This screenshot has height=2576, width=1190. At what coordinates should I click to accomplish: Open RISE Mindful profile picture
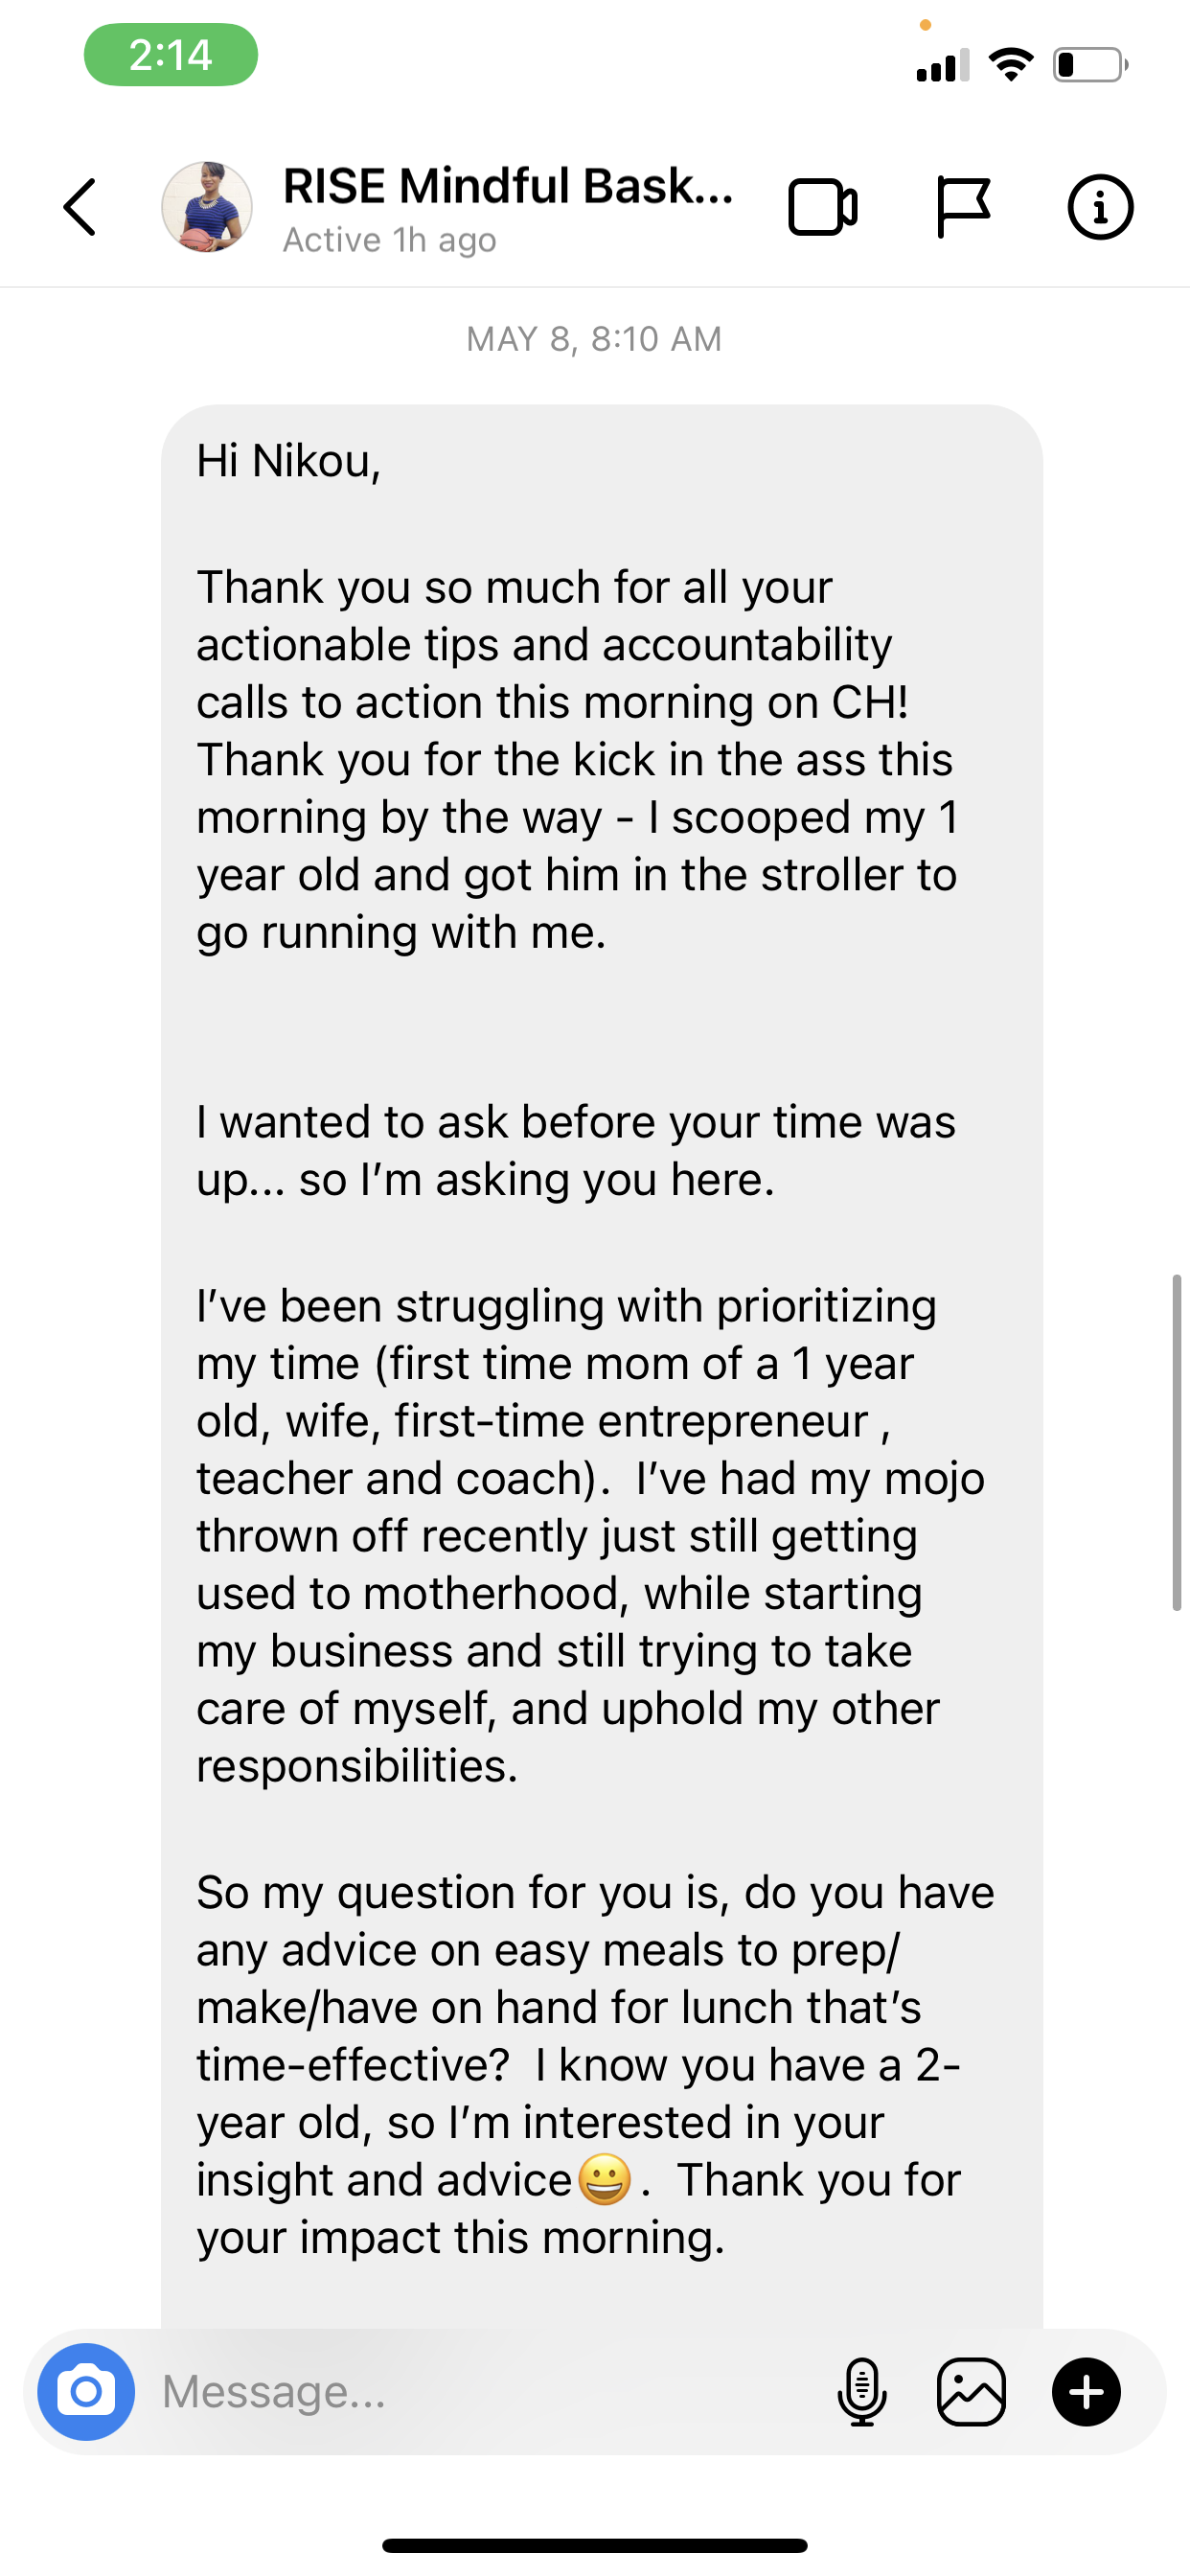[207, 207]
